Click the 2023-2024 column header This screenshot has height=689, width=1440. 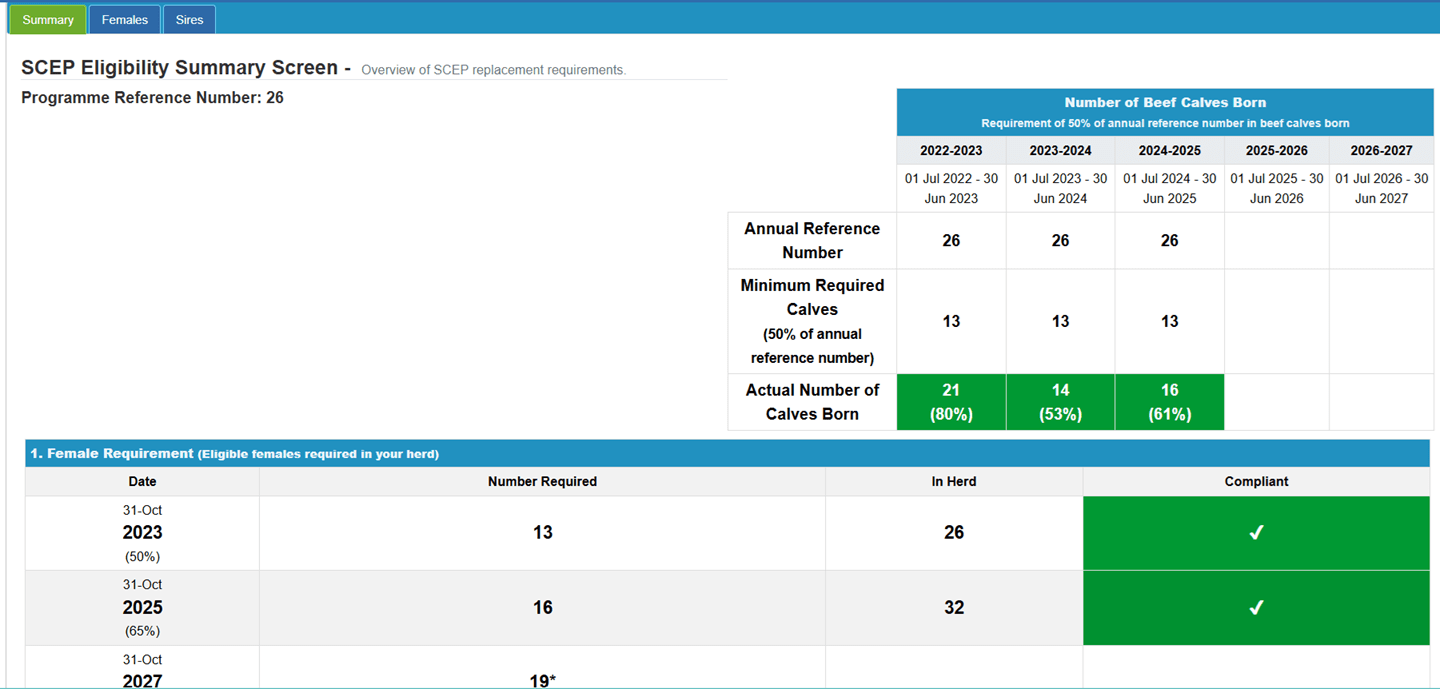pos(1060,150)
